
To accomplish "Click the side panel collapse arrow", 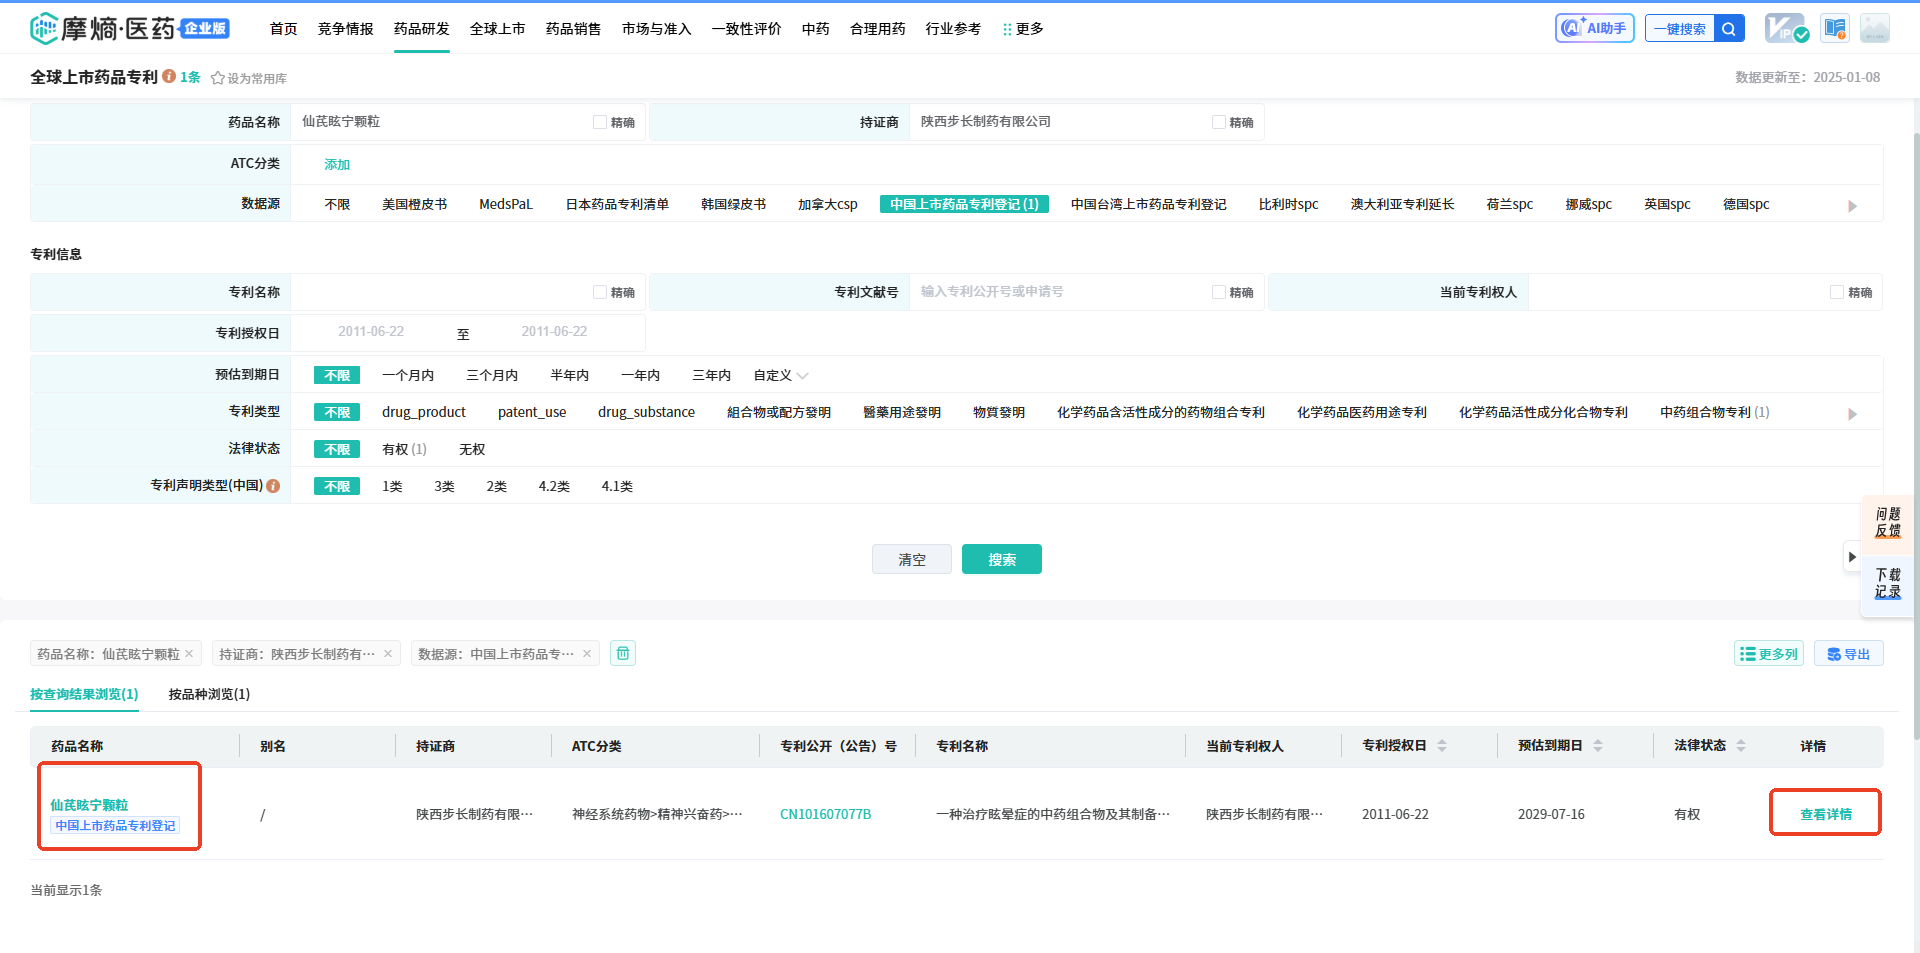I will pos(1852,557).
